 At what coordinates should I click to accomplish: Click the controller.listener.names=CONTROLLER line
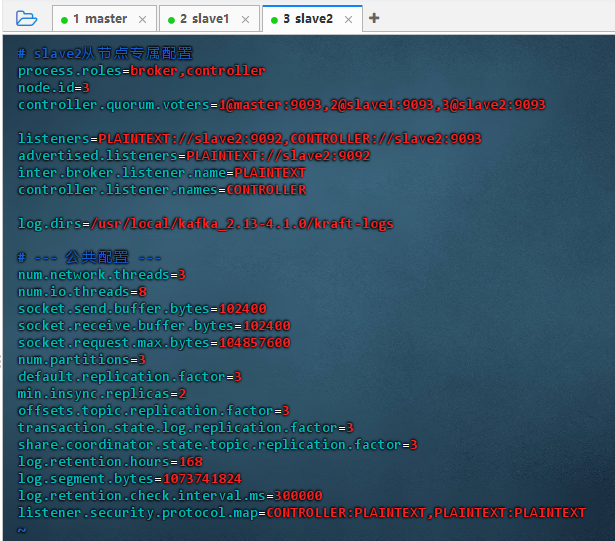[x=162, y=190]
